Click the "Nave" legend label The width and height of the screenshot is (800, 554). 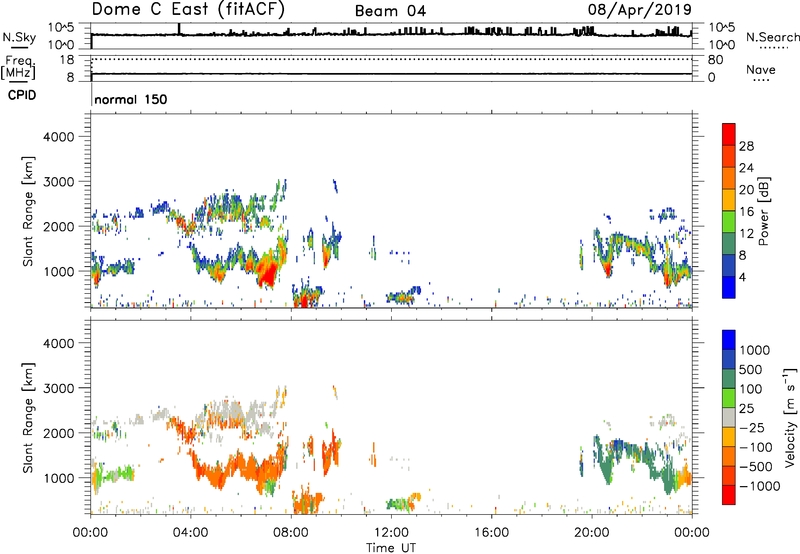[761, 69]
